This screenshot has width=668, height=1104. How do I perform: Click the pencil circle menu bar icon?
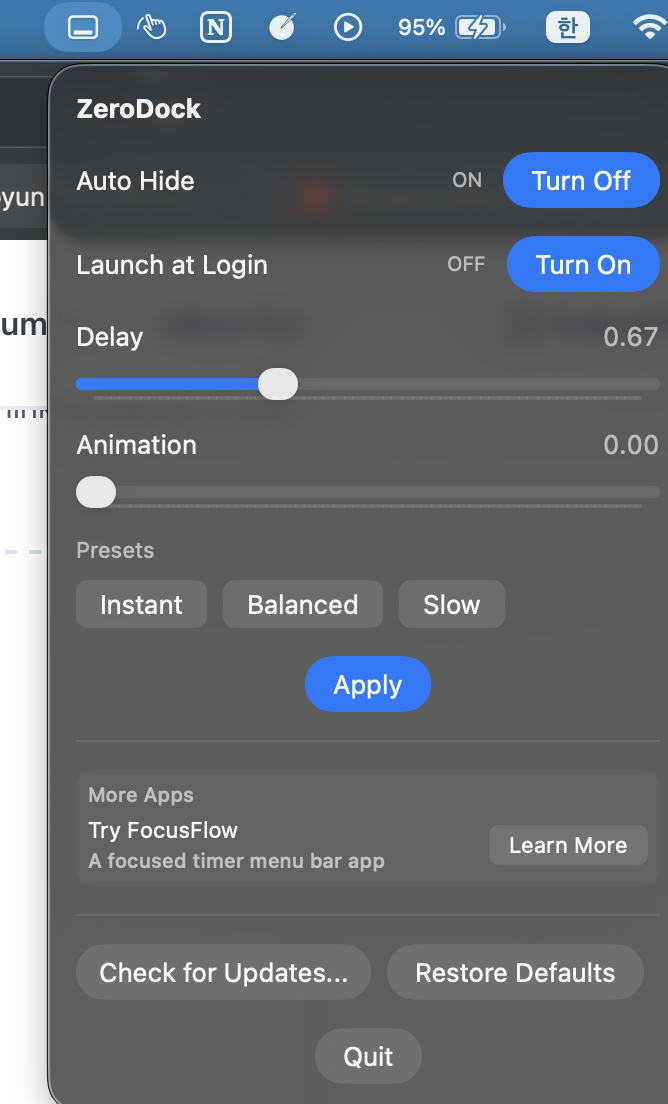pyautogui.click(x=281, y=27)
